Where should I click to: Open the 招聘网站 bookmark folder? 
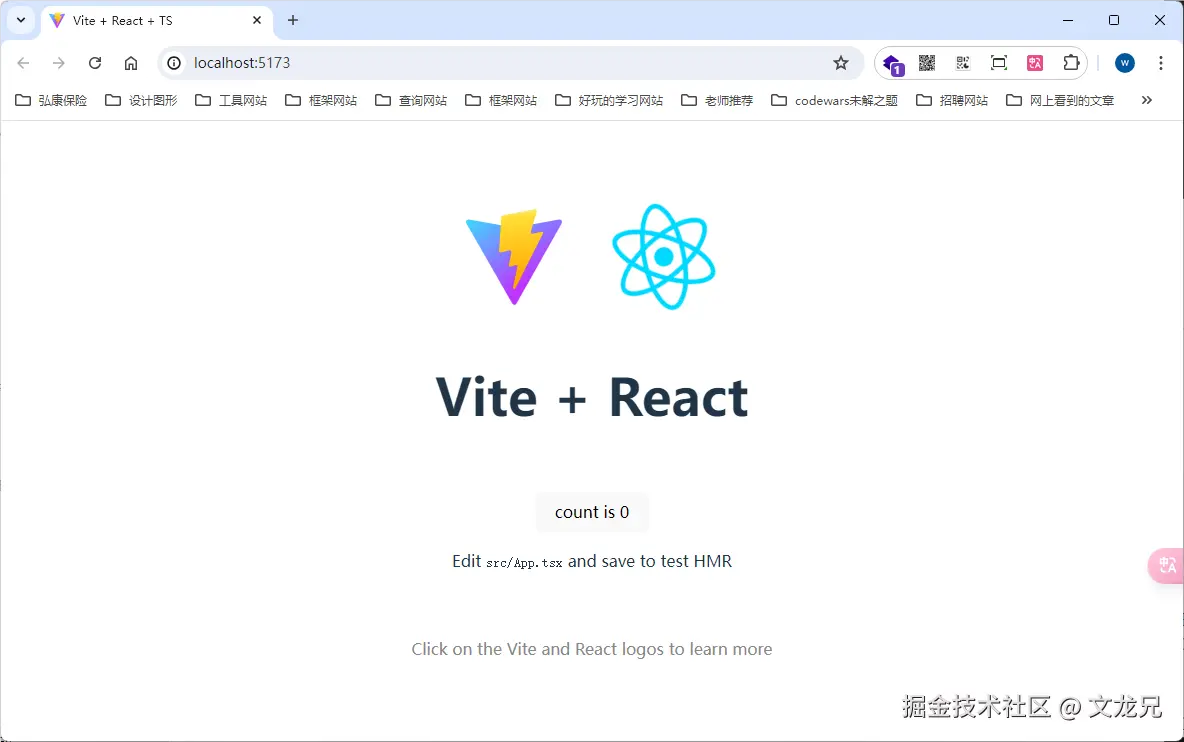pos(952,100)
